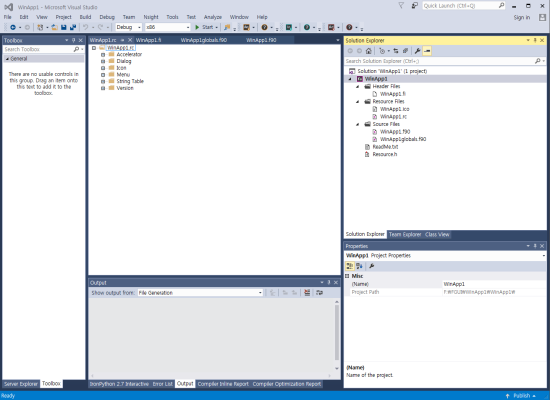This screenshot has width=550, height=400.
Task: Pin the Toolbox panel with auto-hide icon
Action: pyautogui.click(x=74, y=40)
